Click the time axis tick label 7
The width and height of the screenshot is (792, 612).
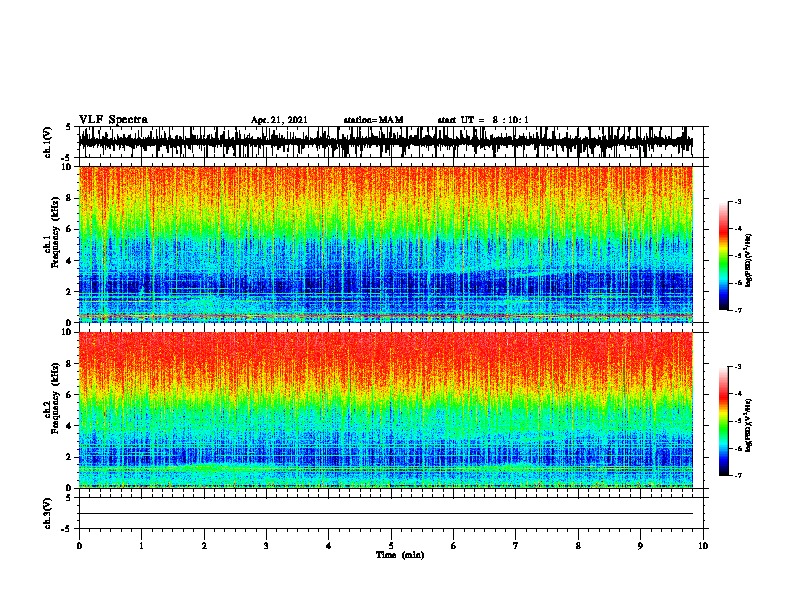[516, 546]
